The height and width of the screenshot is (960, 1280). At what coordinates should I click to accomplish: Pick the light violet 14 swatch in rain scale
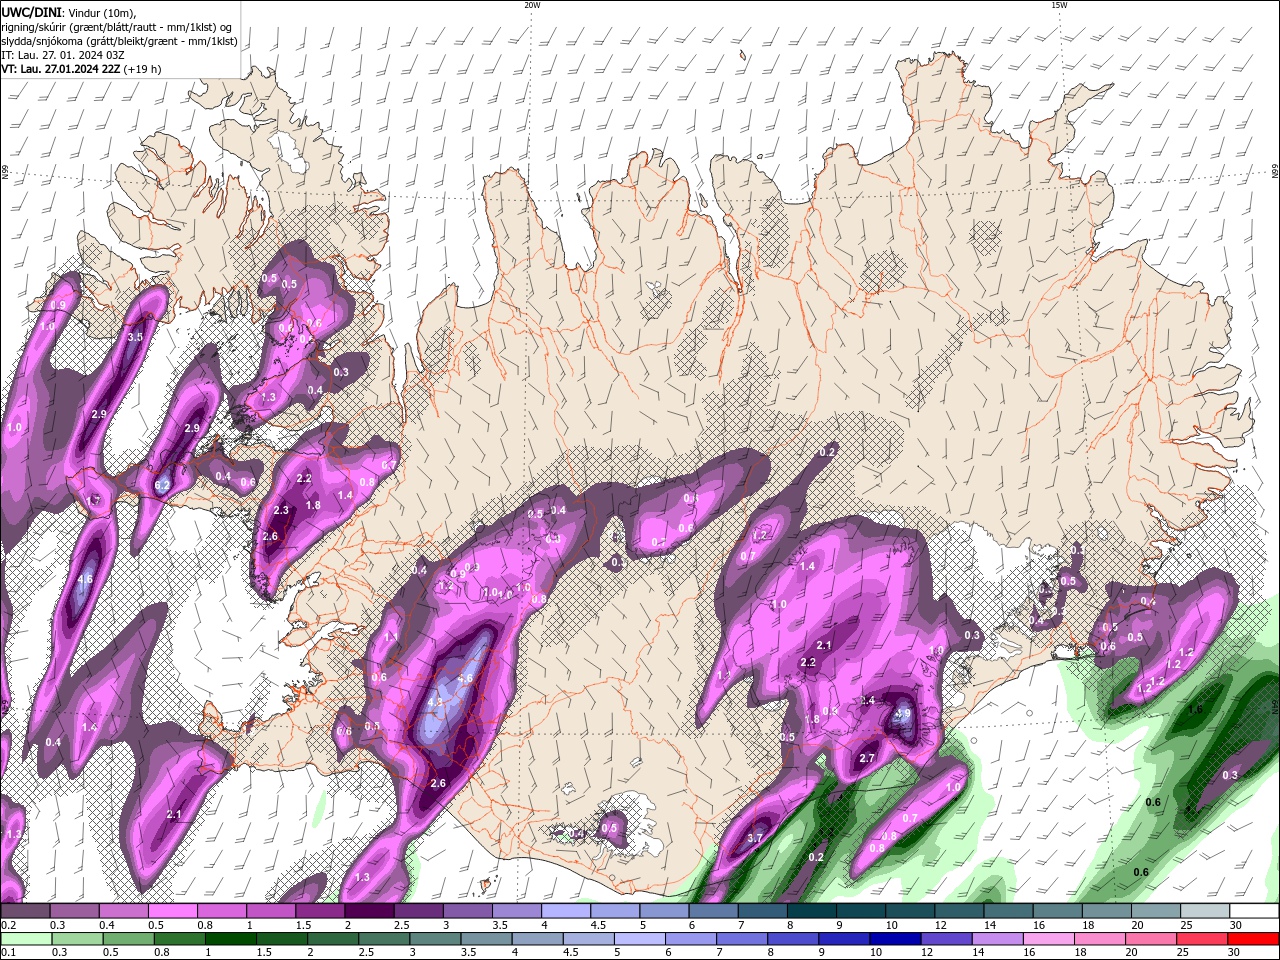pos(996,939)
